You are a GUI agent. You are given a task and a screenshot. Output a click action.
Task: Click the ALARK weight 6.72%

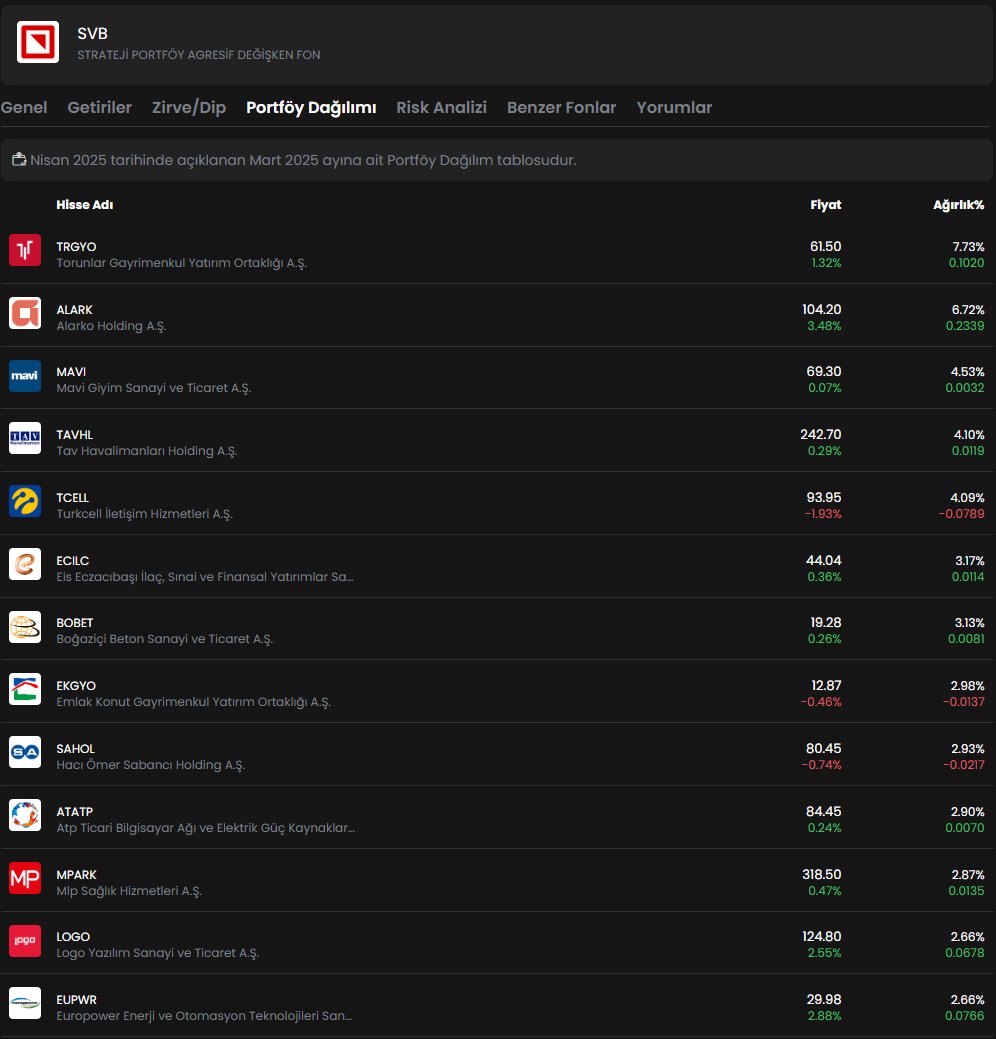click(x=968, y=310)
